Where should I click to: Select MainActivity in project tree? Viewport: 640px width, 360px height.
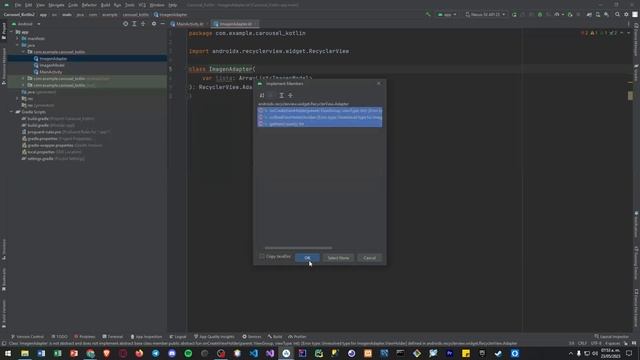pyautogui.click(x=51, y=72)
